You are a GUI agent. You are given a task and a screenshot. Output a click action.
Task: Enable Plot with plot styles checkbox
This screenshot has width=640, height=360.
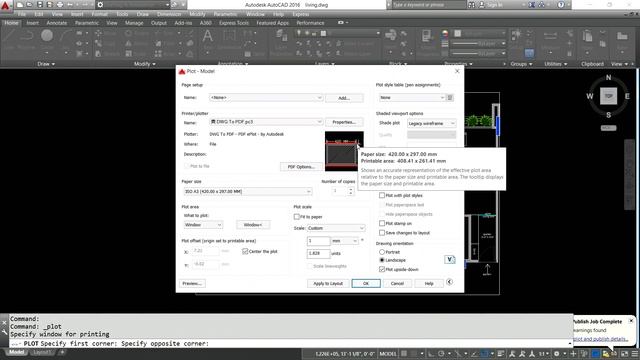(382, 196)
